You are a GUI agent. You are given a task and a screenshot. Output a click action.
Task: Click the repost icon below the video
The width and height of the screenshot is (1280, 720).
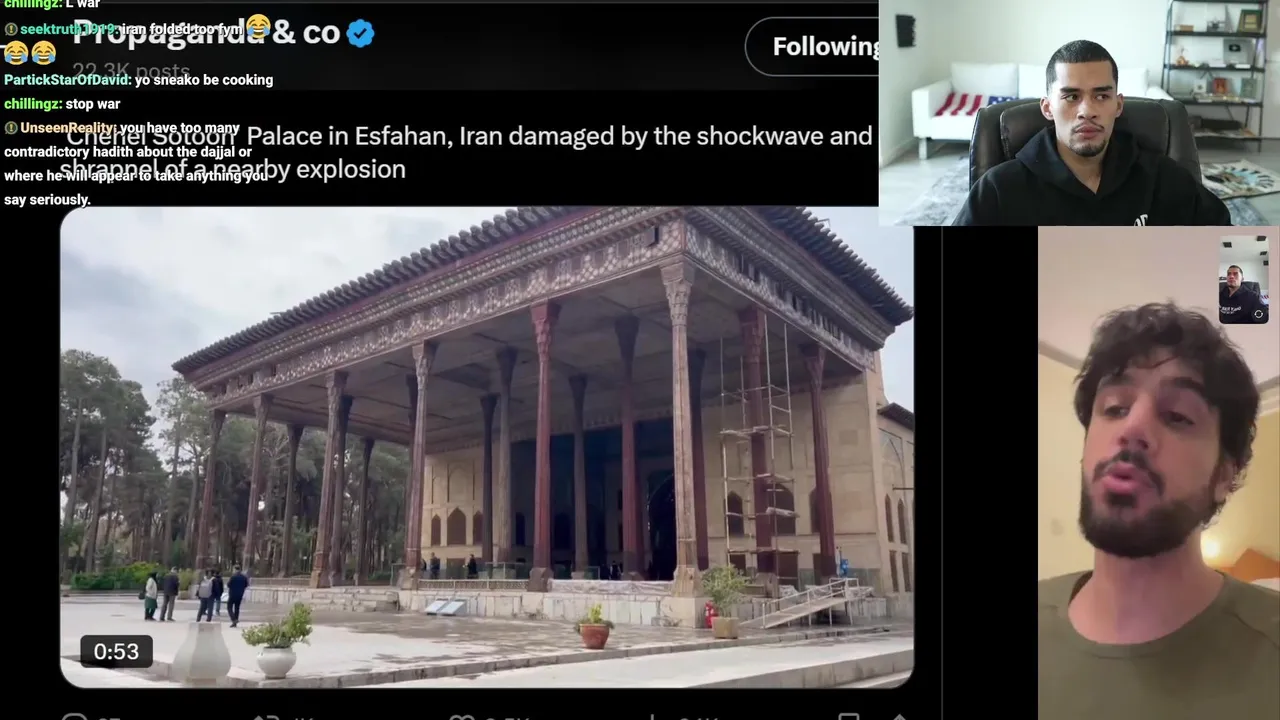pyautogui.click(x=265, y=716)
